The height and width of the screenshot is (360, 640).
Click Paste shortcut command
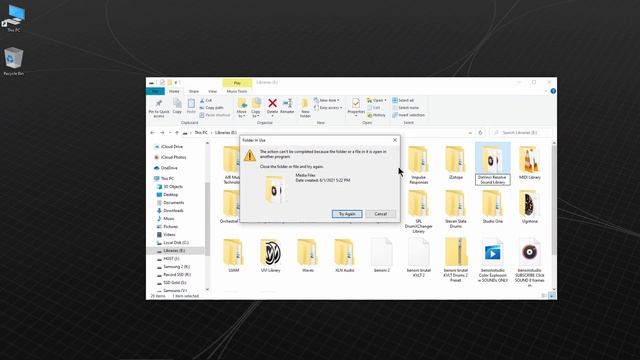pos(215,115)
